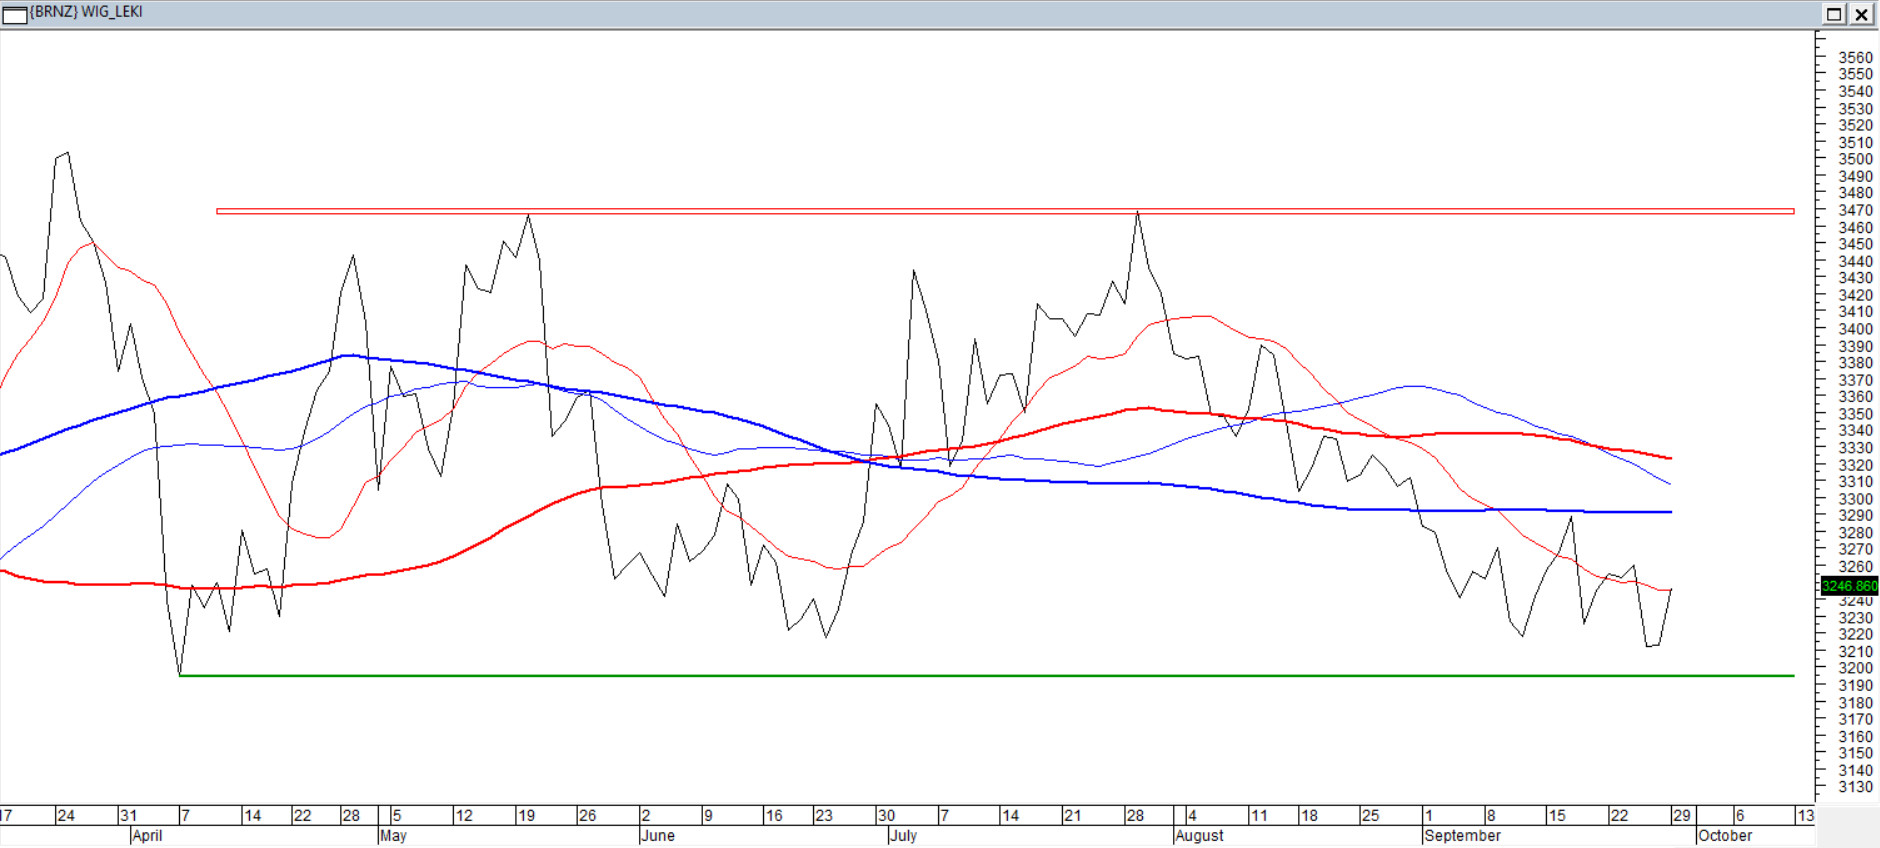Image resolution: width=1880 pixels, height=848 pixels.
Task: Click the 3200 value on price axis
Action: tap(1855, 668)
